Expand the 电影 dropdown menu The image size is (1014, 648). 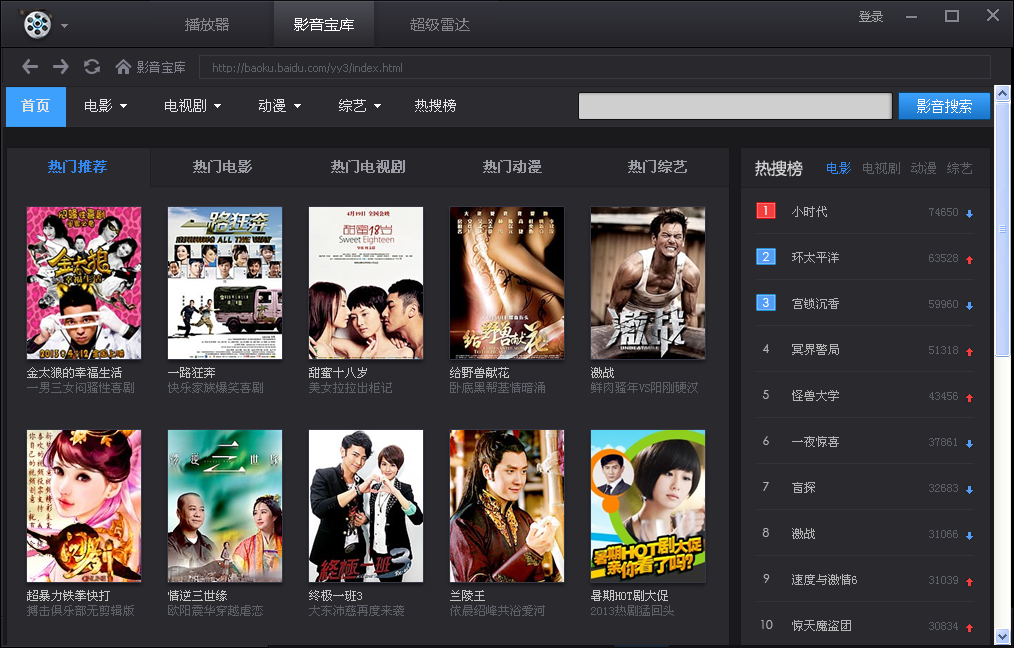tap(105, 106)
